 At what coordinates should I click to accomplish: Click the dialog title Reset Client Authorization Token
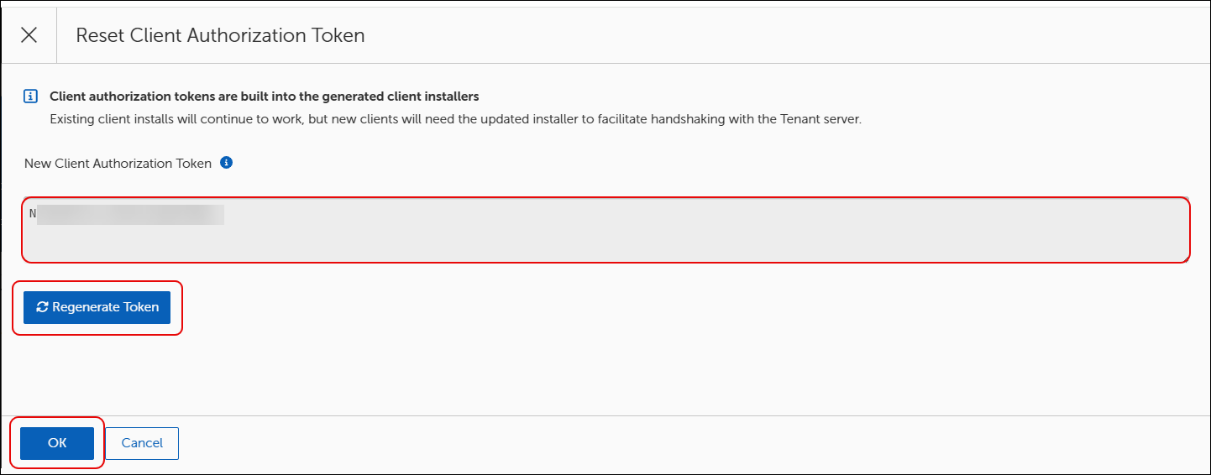click(220, 35)
